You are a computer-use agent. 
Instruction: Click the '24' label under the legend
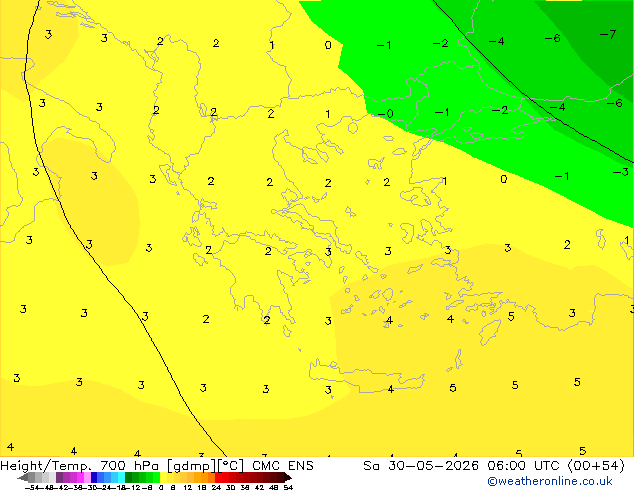[x=217, y=488]
